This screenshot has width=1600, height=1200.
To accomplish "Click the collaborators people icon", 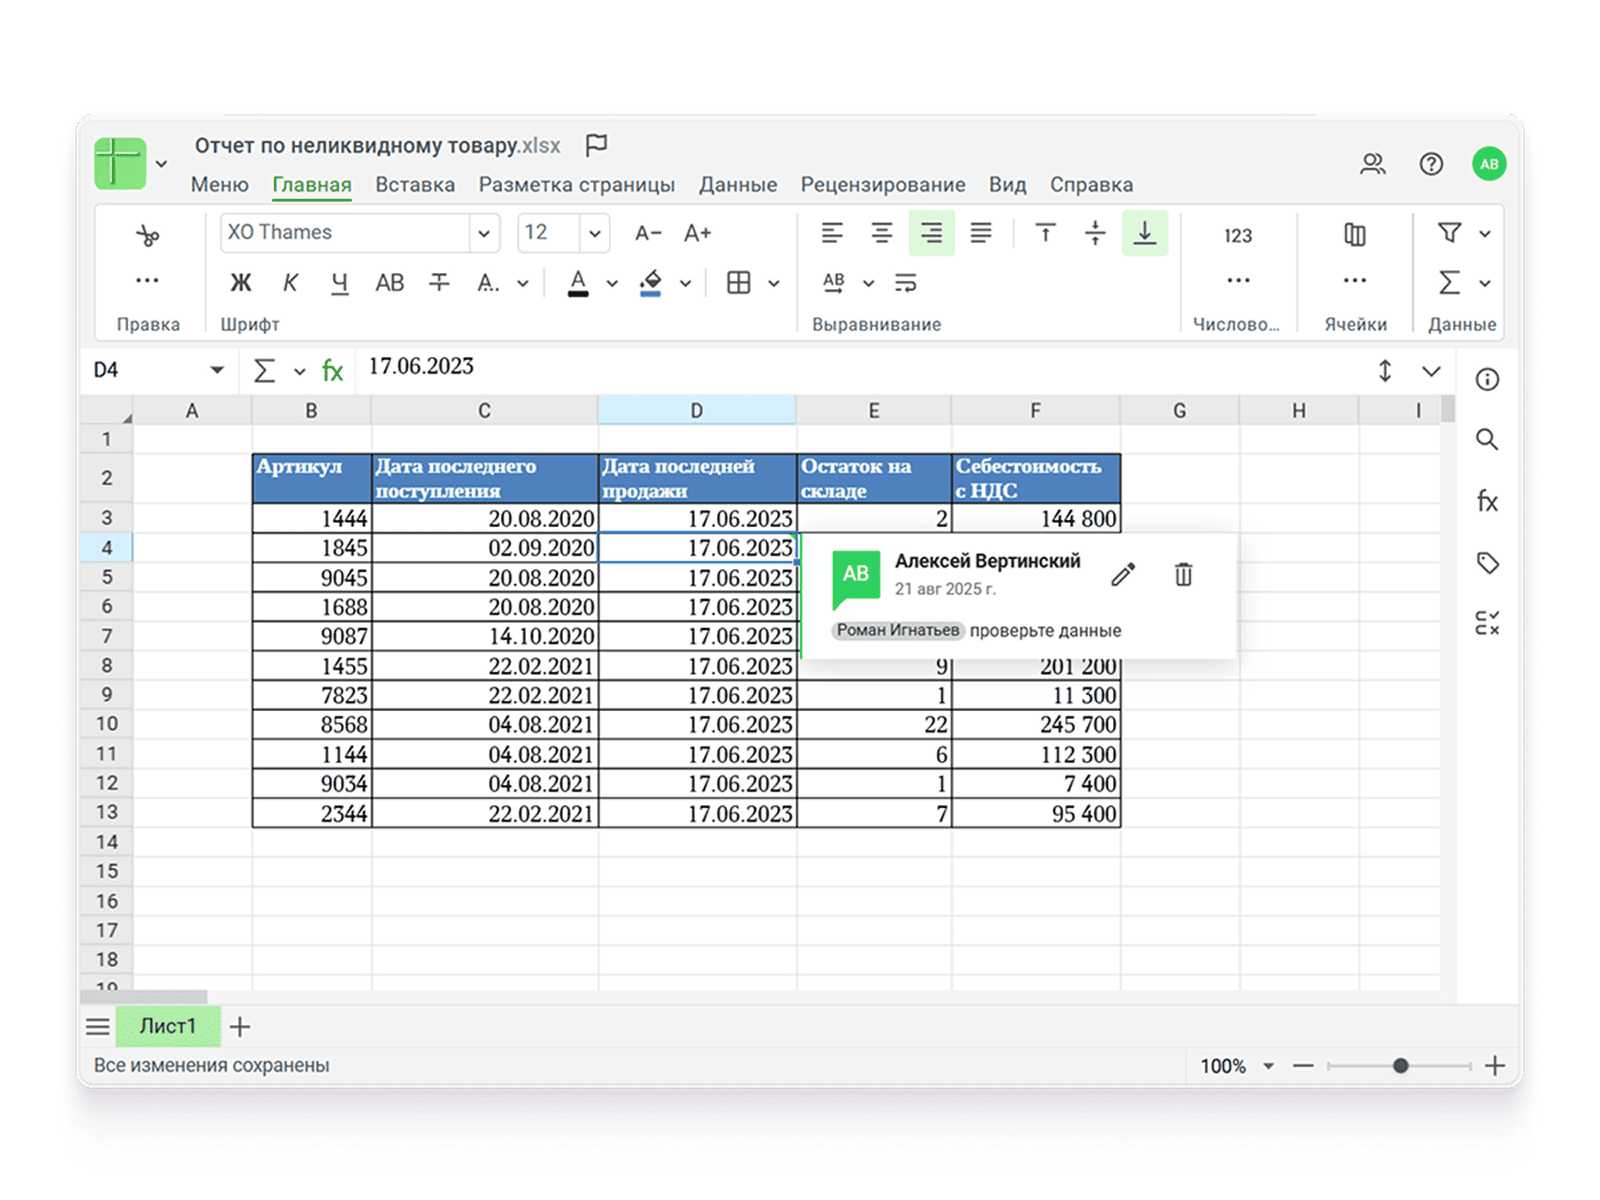I will click(1373, 164).
